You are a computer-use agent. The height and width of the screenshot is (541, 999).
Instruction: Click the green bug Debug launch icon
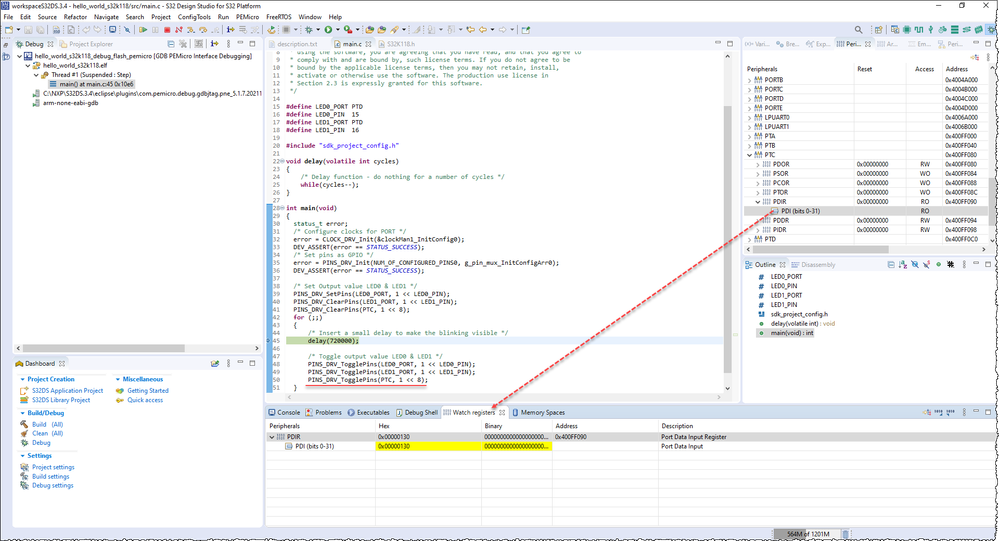pyautogui.click(x=309, y=29)
